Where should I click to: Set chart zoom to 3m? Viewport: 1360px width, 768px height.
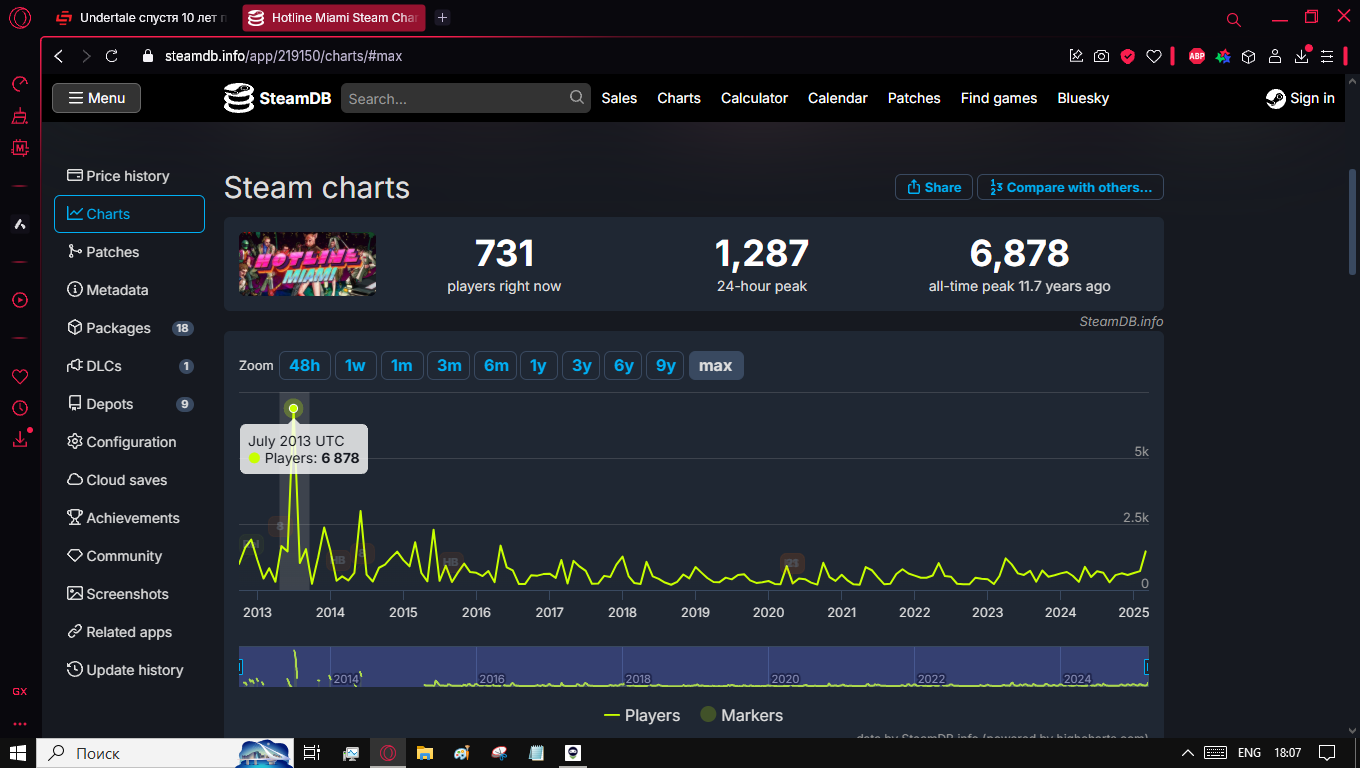pos(449,366)
